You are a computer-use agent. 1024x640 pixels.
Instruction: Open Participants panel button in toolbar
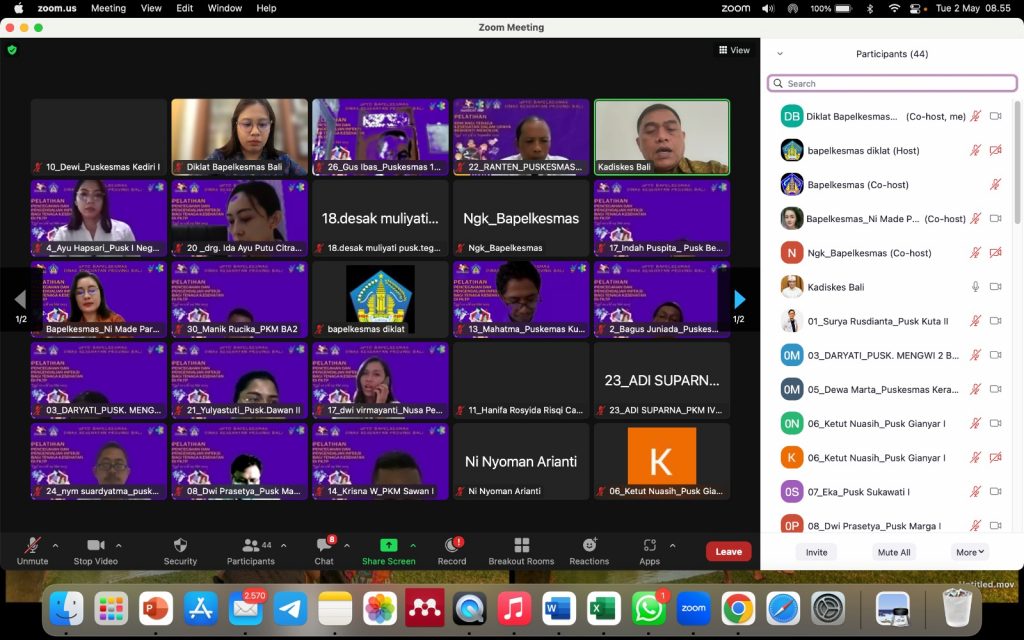click(x=250, y=551)
